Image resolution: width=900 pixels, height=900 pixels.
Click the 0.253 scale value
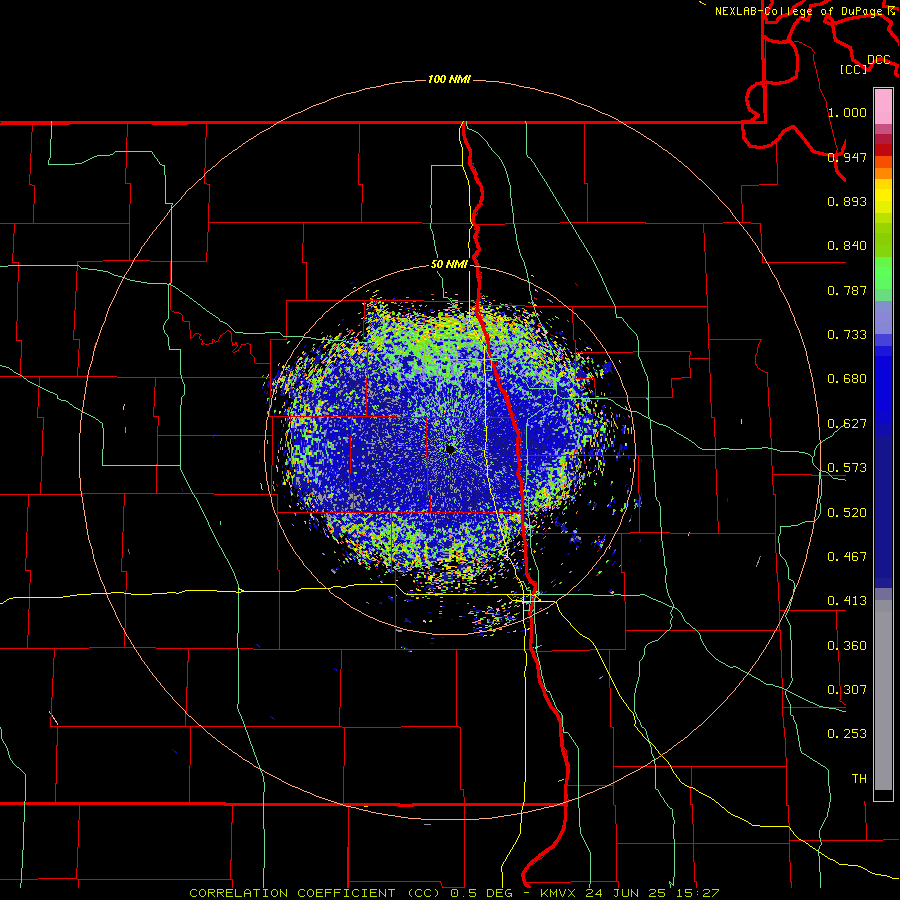click(x=847, y=734)
